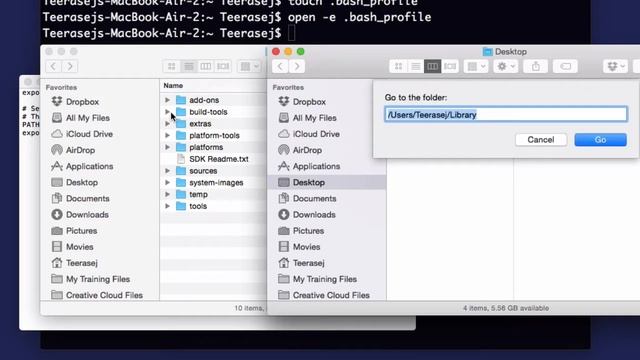Open arrange dropdown in SDK Finder window
Viewport: 640px width, 360px height.
(x=249, y=66)
